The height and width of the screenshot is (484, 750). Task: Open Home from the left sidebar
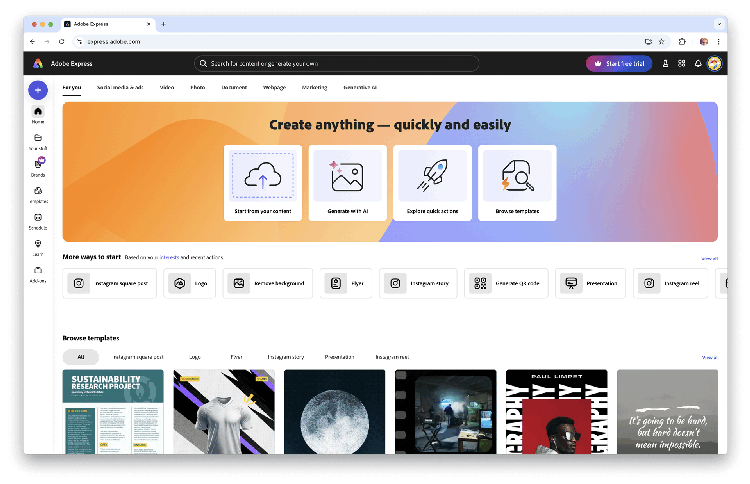tap(38, 114)
